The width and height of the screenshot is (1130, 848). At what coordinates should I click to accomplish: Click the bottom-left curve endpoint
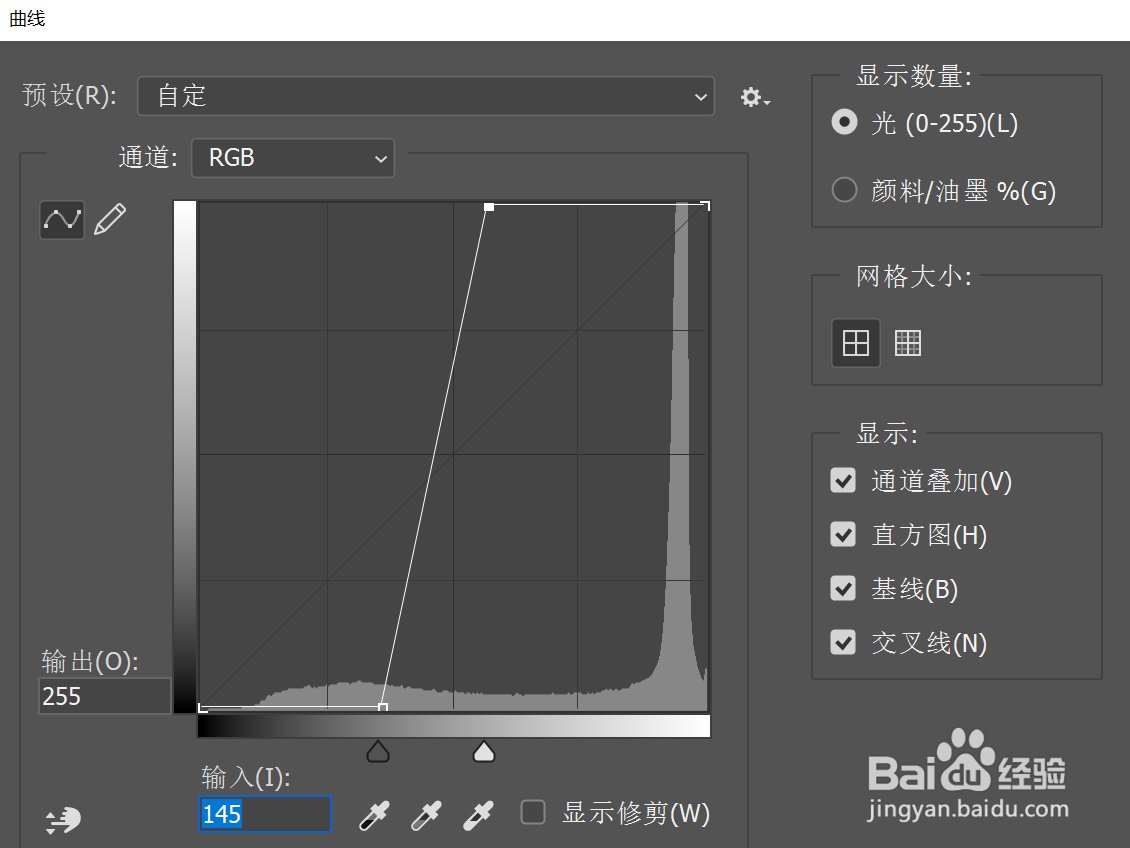(x=203, y=708)
